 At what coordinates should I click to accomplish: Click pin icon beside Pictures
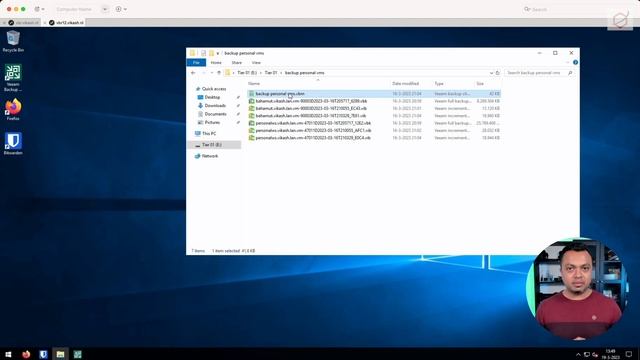(238, 122)
